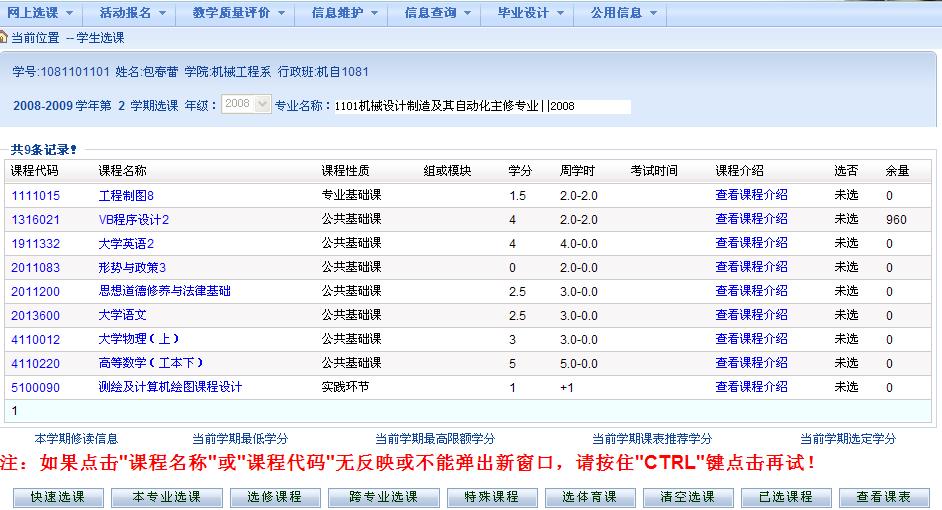
Task: Open 查看课表 to view the timetable
Action: (883, 497)
